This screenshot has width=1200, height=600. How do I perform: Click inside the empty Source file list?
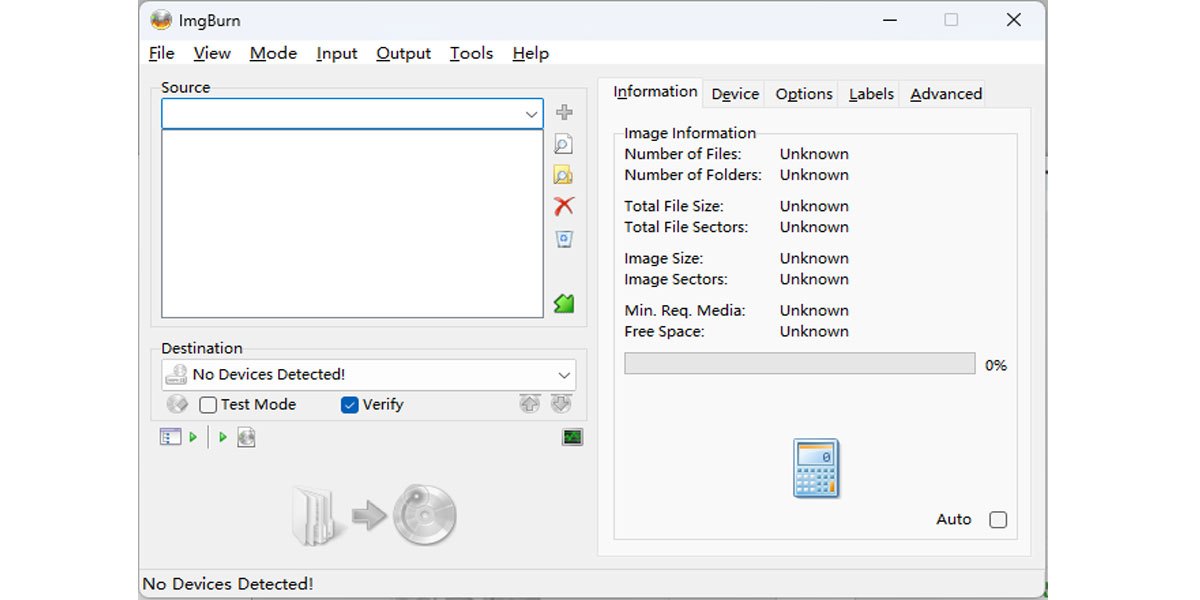(352, 223)
